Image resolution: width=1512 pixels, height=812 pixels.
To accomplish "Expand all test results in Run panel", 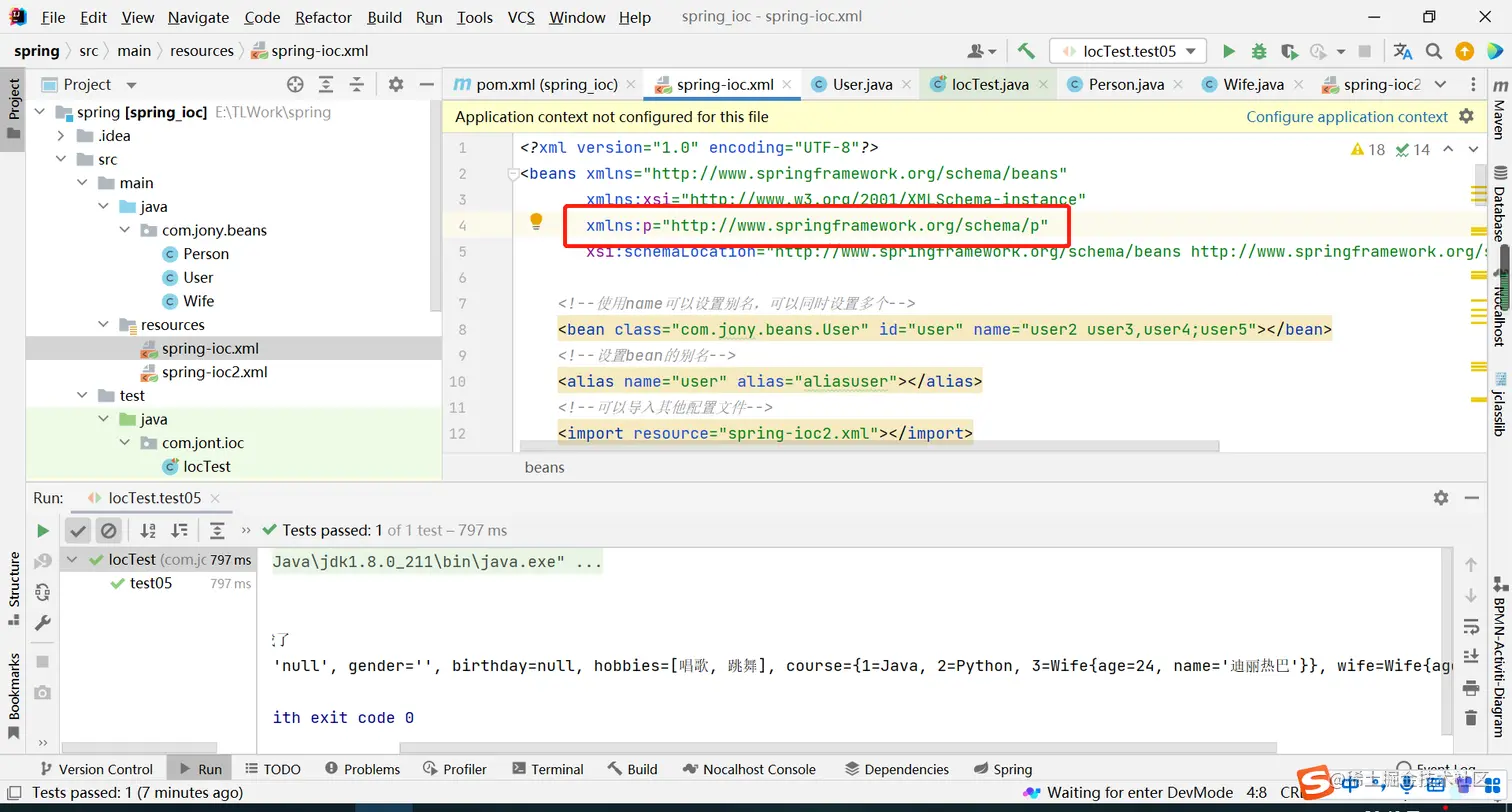I will (x=217, y=531).
